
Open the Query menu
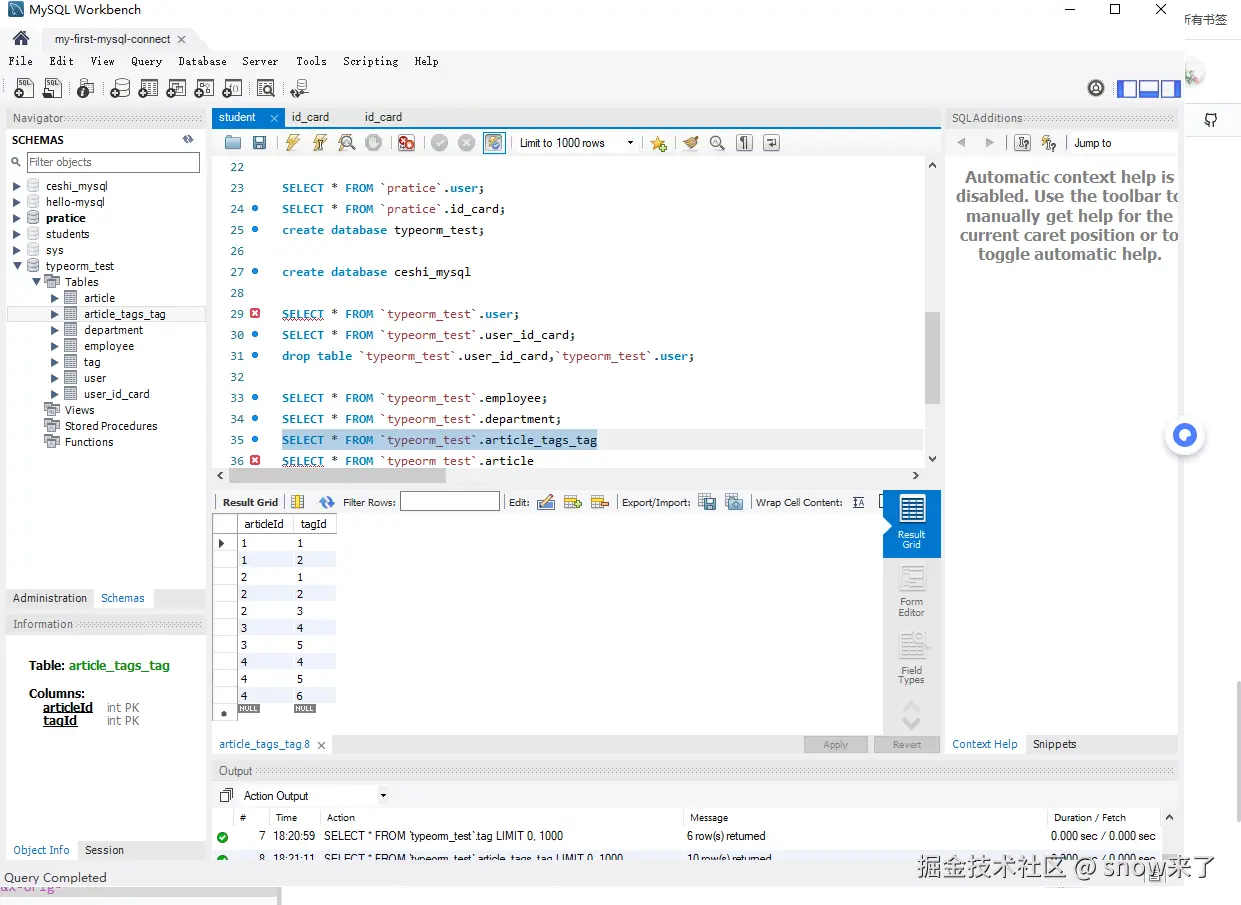146,61
